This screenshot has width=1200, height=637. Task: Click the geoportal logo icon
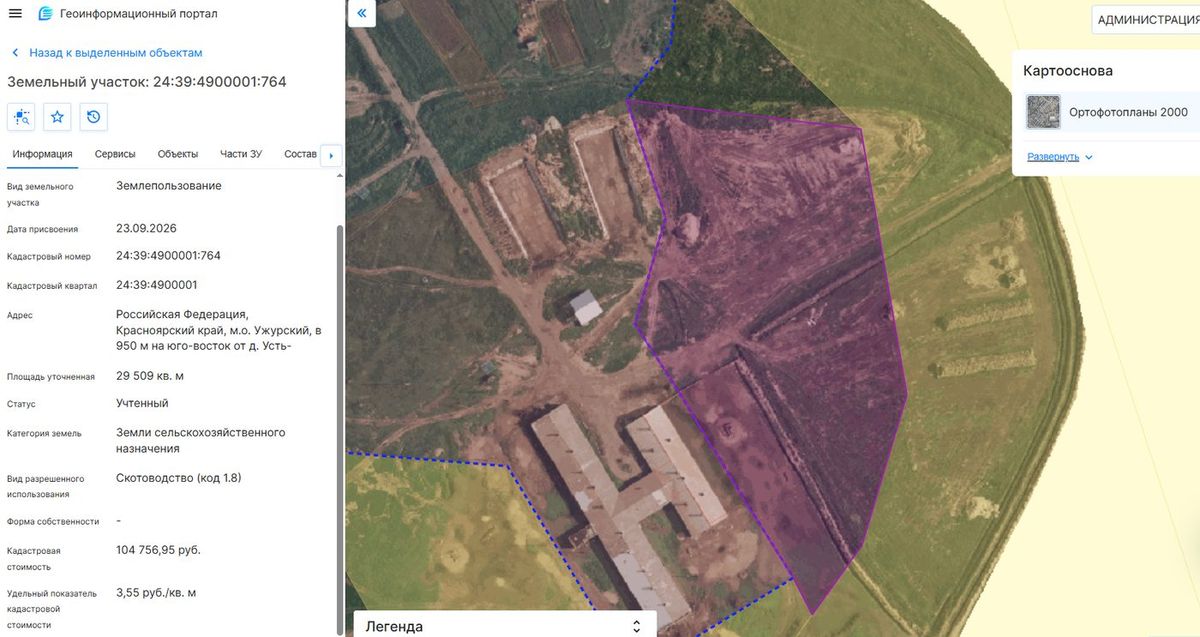tap(45, 14)
